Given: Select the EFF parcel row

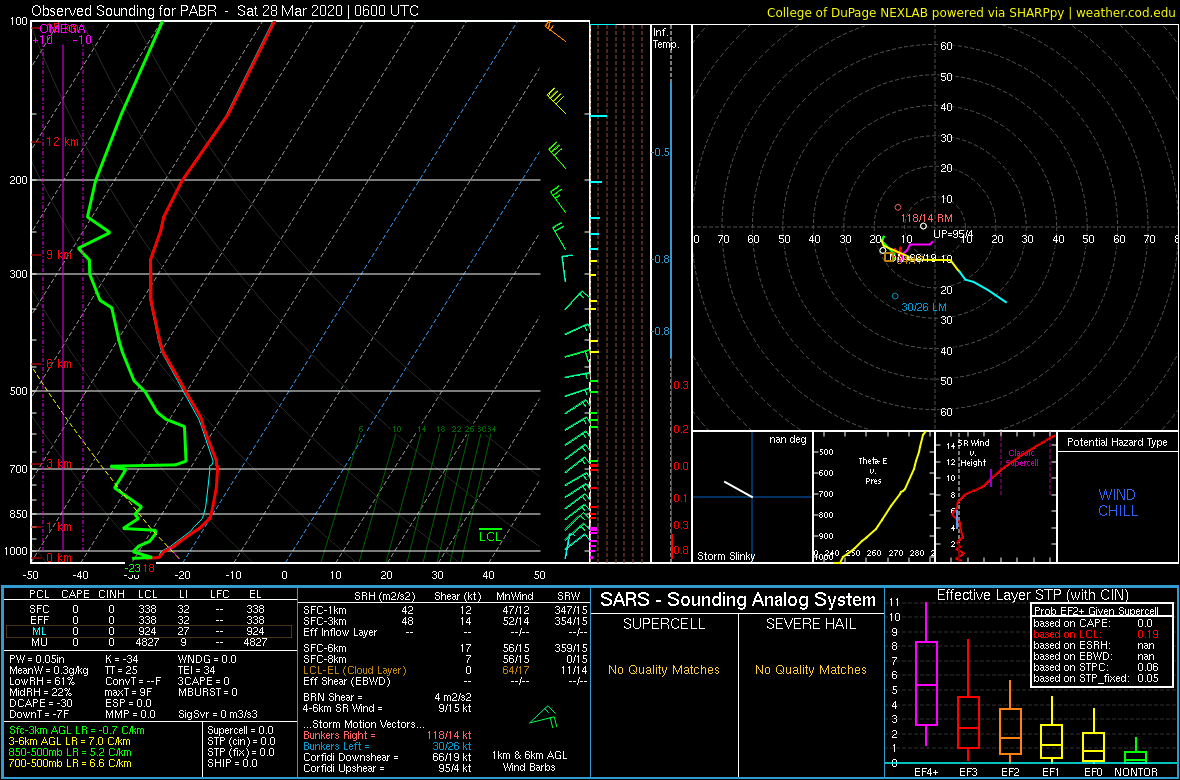Looking at the screenshot, I should tap(150, 620).
